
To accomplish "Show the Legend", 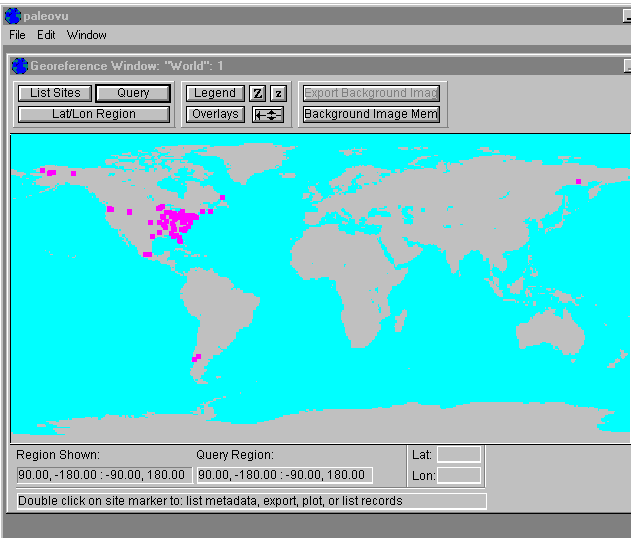I will [x=215, y=93].
